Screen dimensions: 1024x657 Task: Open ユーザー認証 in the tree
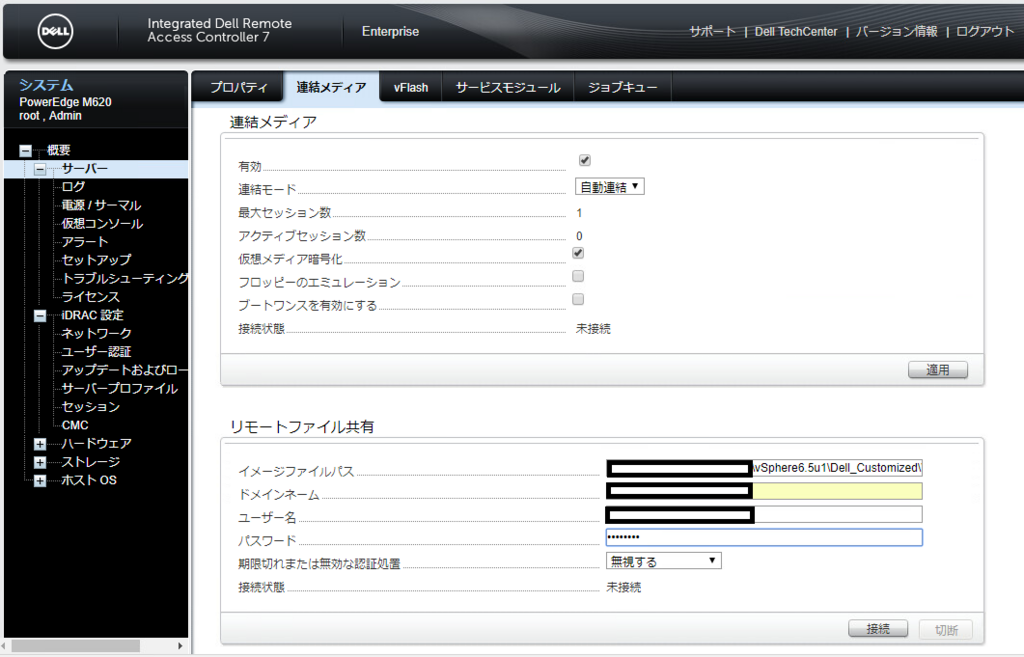tap(96, 351)
